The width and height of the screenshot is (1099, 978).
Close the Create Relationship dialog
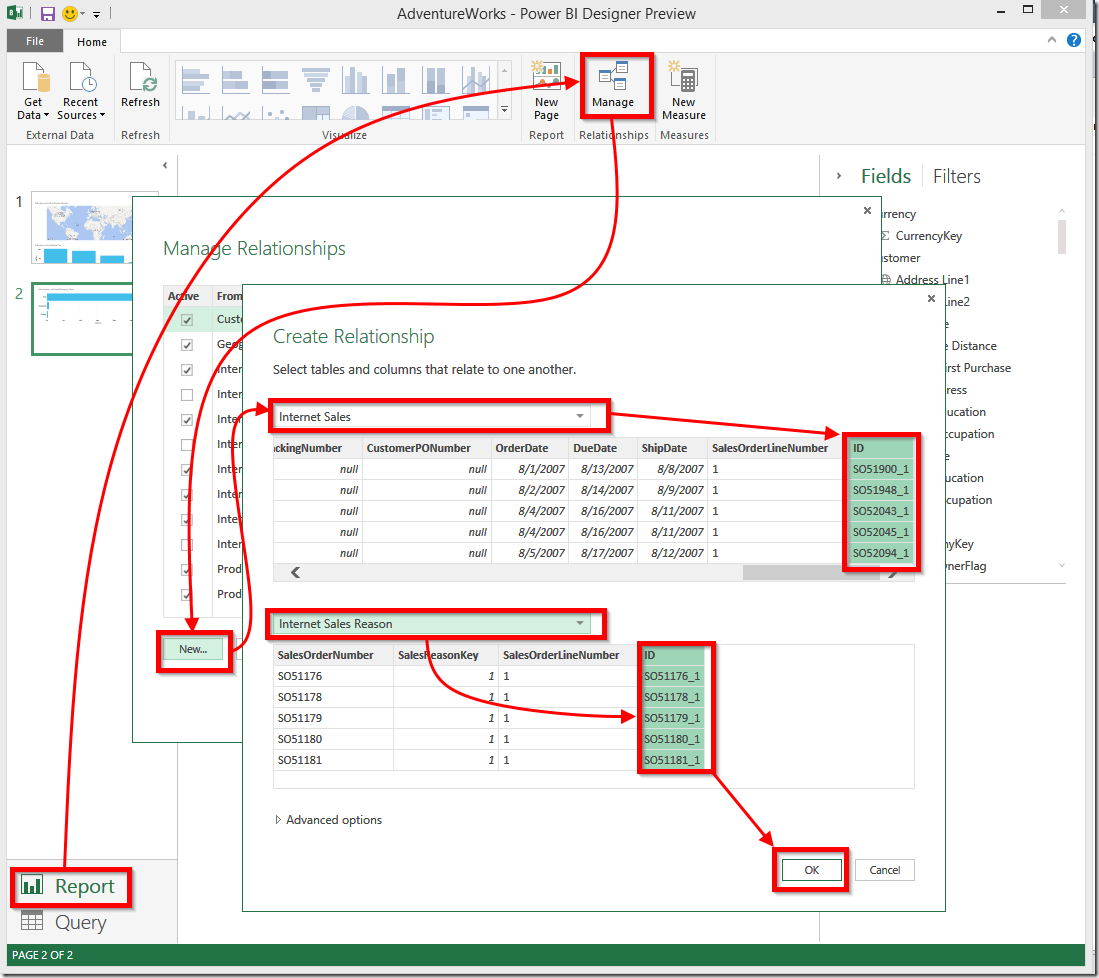[x=931, y=299]
